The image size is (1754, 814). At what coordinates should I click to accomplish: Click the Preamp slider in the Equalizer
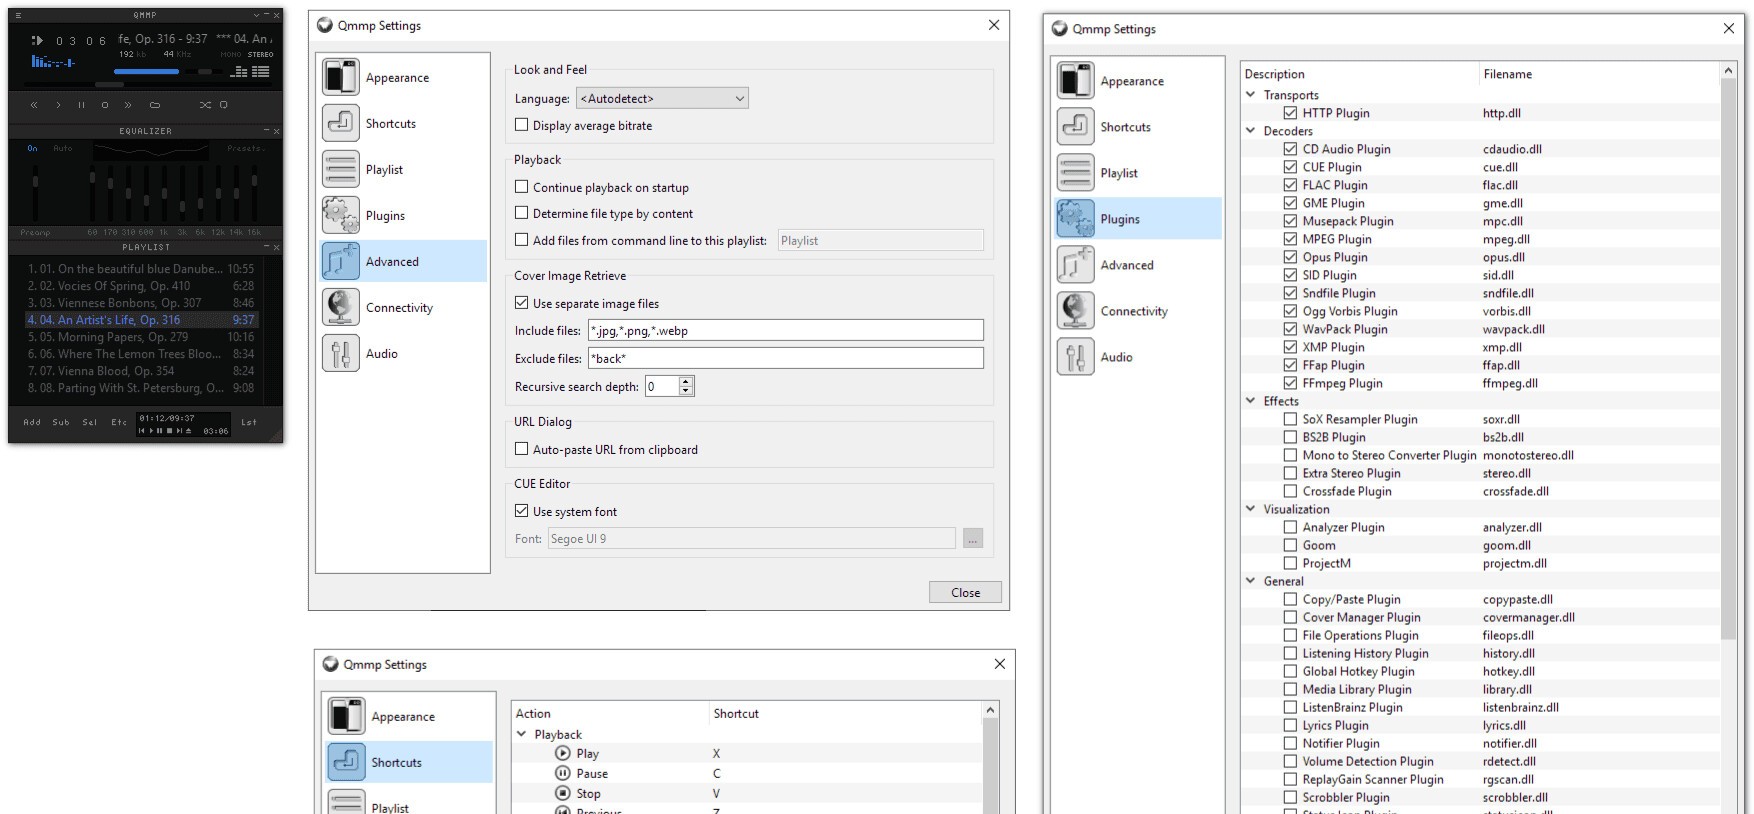coord(36,193)
